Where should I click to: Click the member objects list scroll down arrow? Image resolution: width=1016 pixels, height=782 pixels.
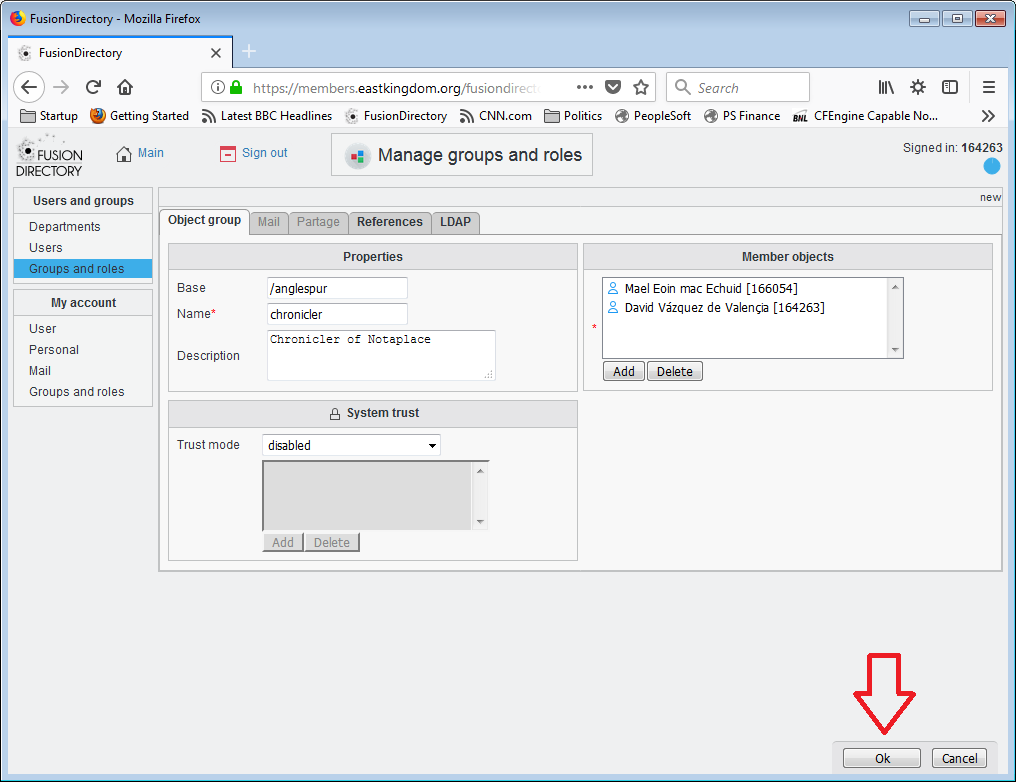pyautogui.click(x=895, y=350)
